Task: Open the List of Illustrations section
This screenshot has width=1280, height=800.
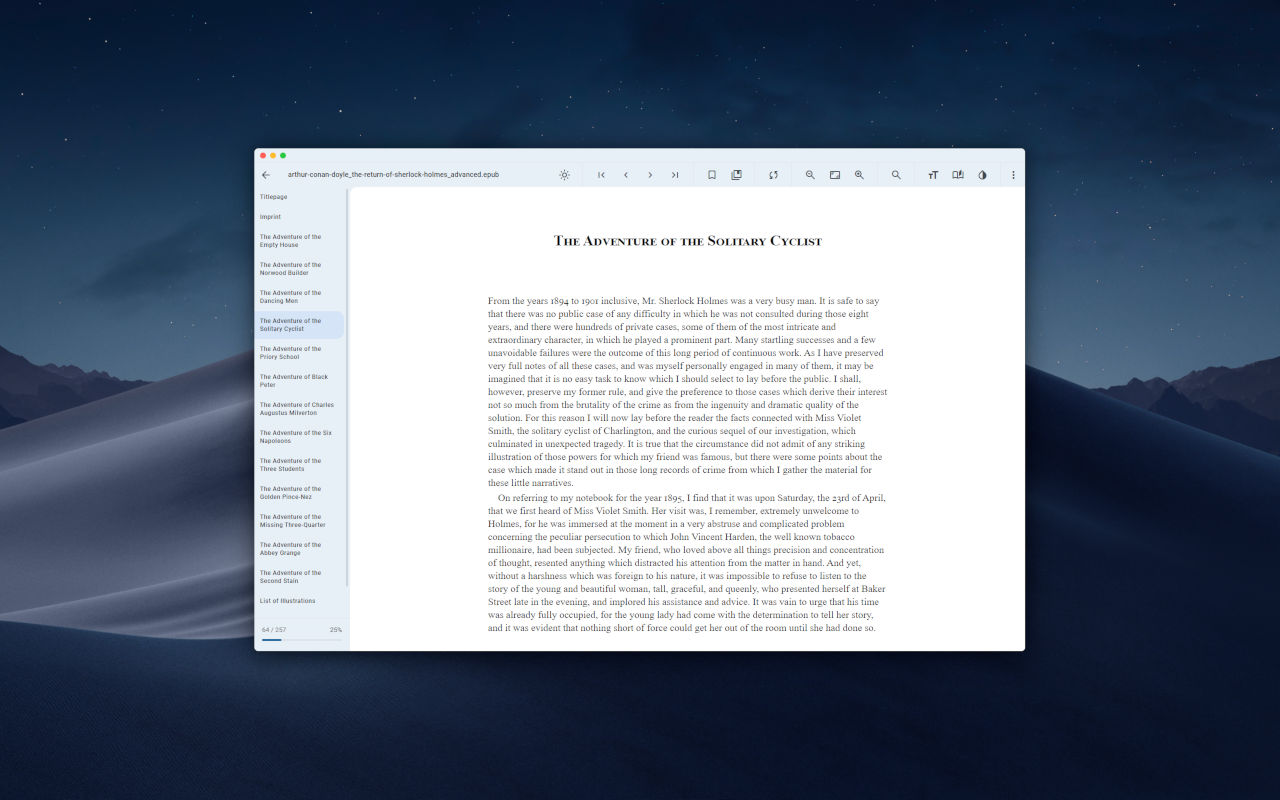Action: coord(288,600)
